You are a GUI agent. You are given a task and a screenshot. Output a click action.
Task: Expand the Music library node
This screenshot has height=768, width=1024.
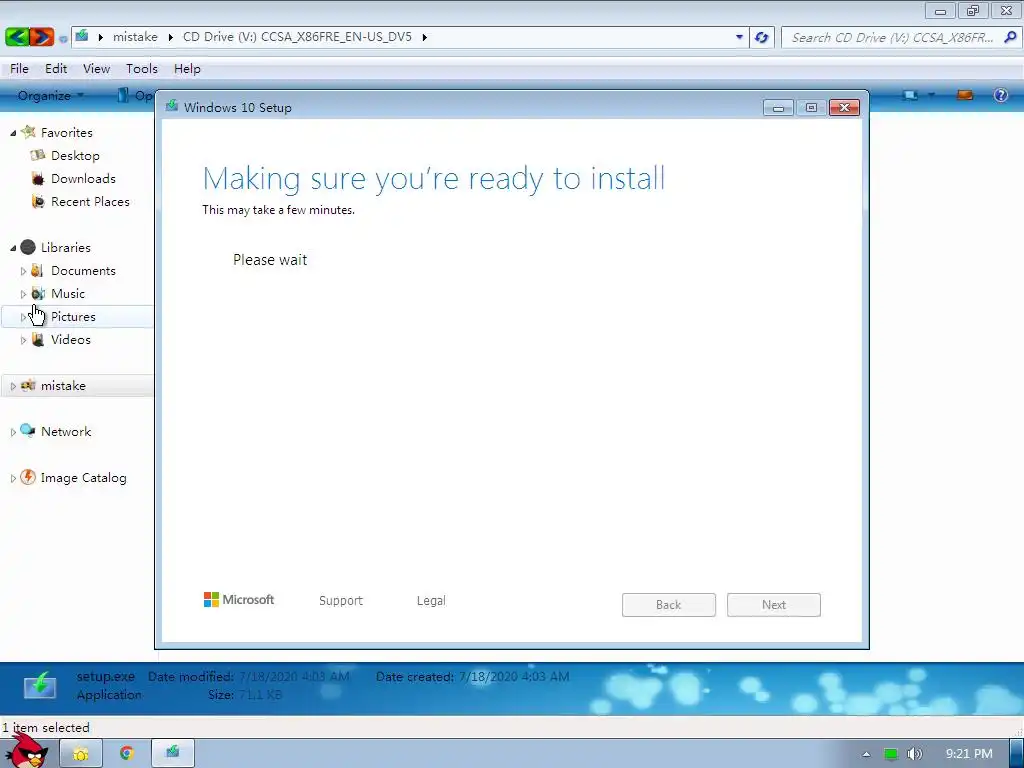click(24, 294)
